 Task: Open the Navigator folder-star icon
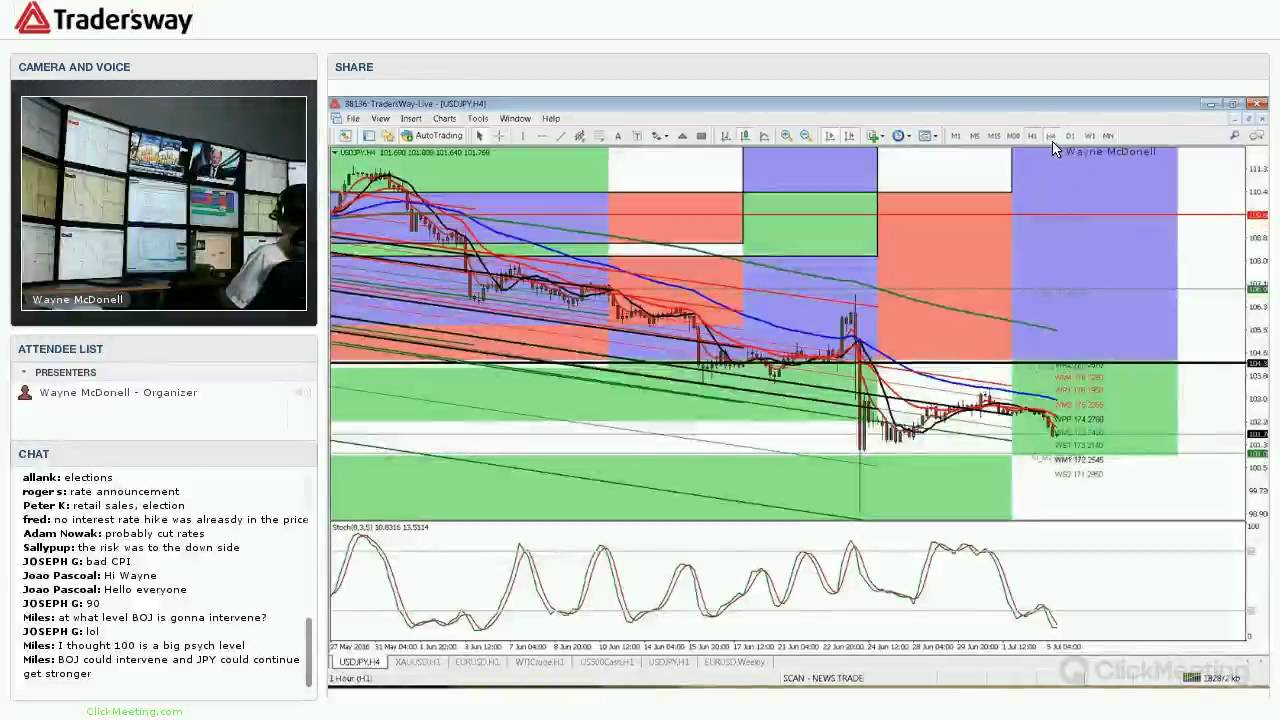click(x=388, y=136)
